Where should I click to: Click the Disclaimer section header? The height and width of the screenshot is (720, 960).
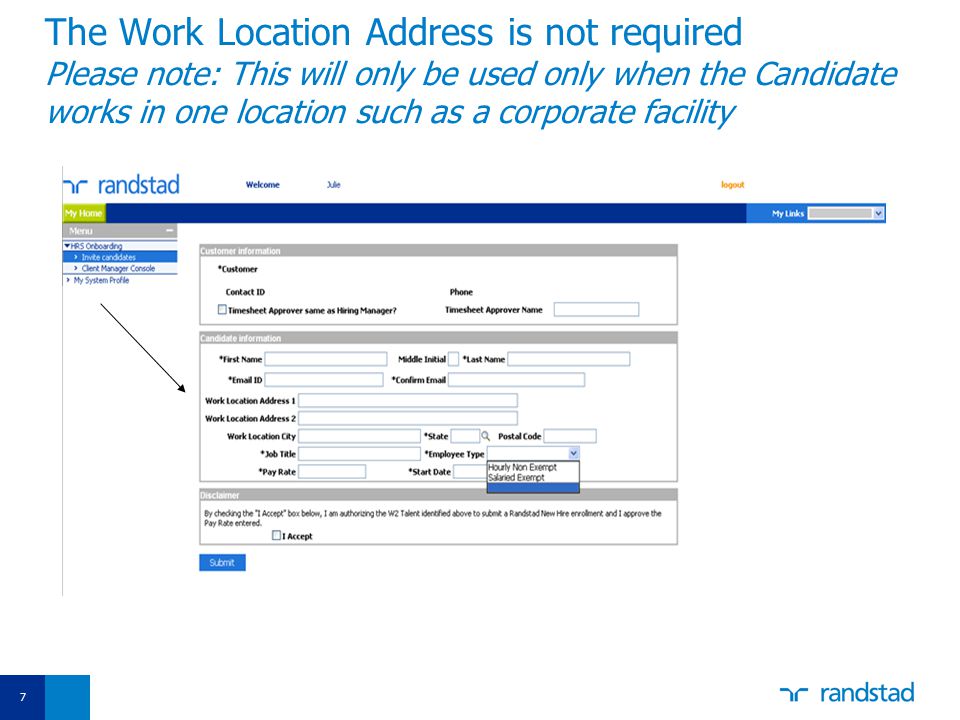coord(438,495)
